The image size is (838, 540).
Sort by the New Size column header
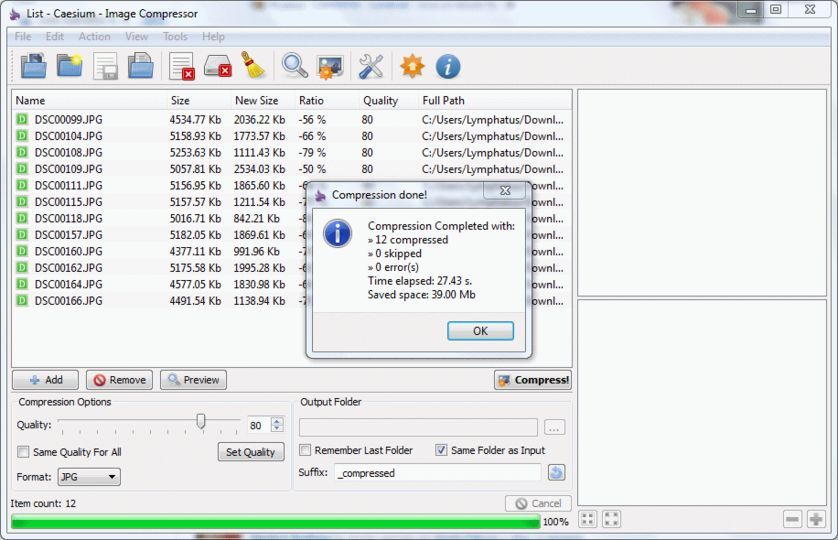tap(262, 100)
